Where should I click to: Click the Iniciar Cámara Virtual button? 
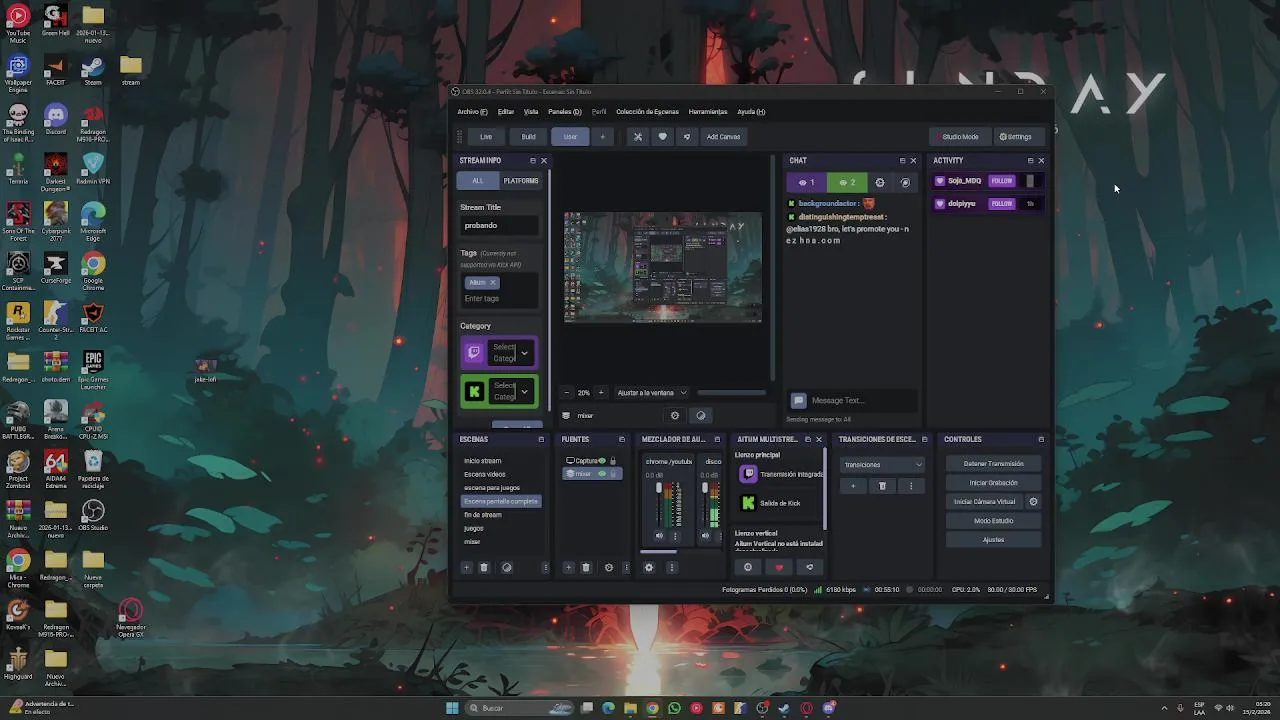(x=984, y=502)
